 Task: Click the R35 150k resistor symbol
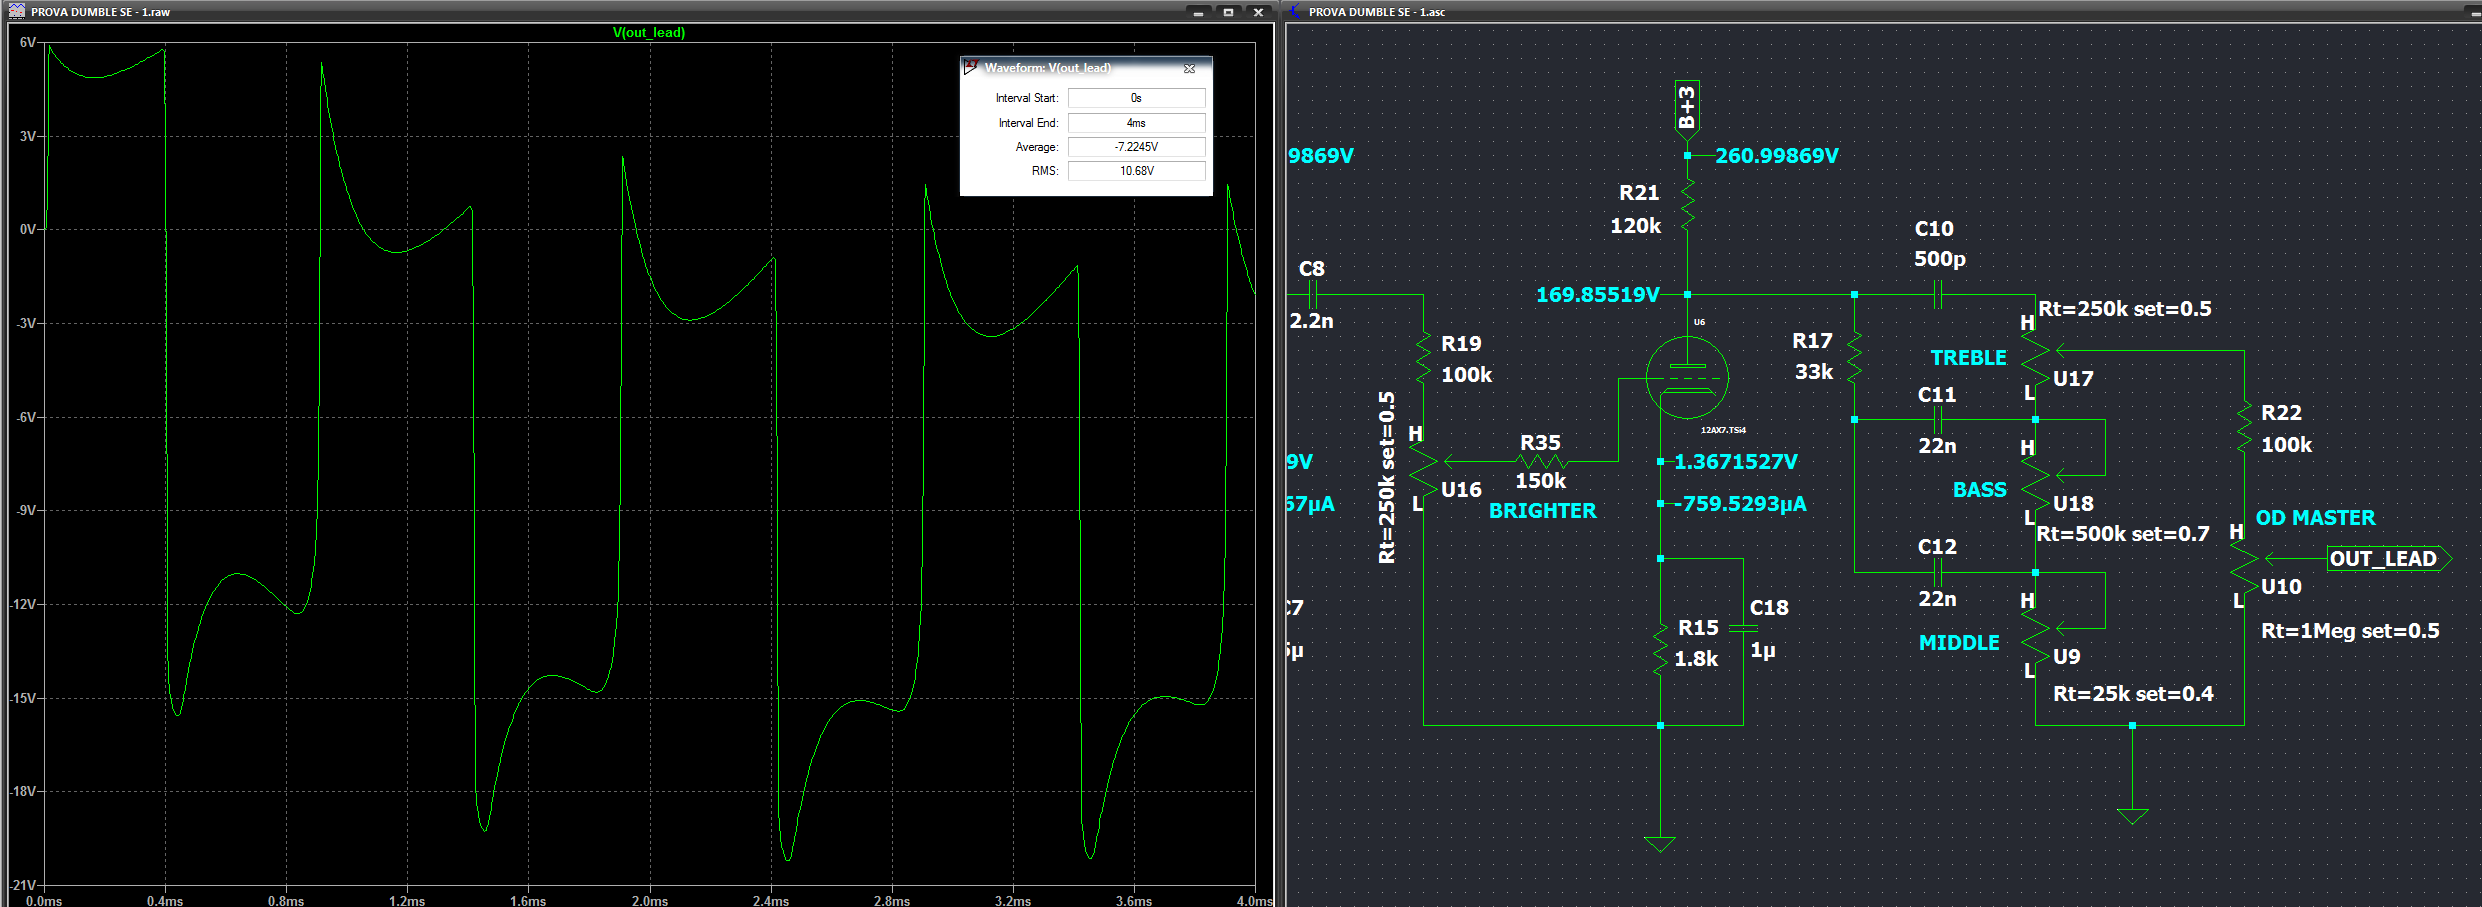(1542, 461)
